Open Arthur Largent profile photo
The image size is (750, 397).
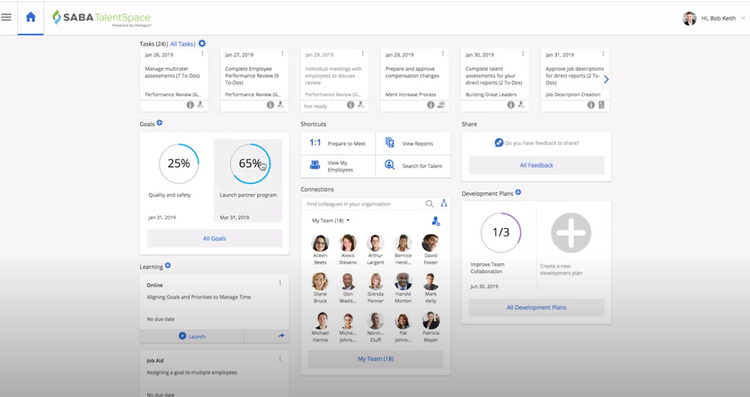point(375,243)
